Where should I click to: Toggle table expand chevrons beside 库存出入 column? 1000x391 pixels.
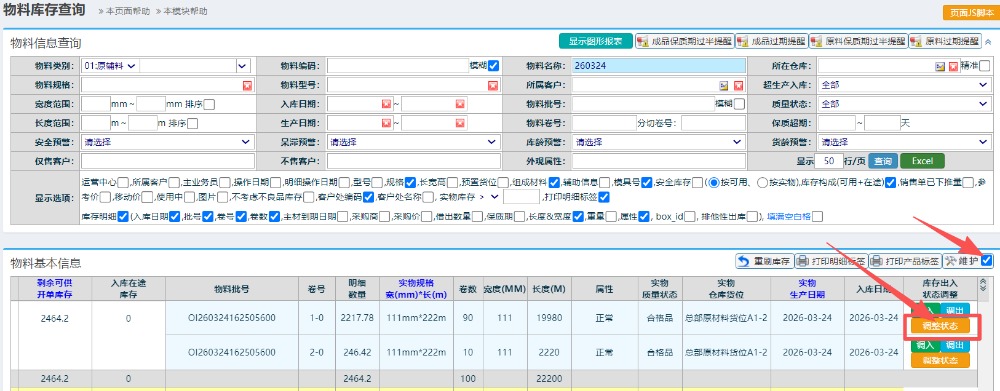click(x=983, y=284)
